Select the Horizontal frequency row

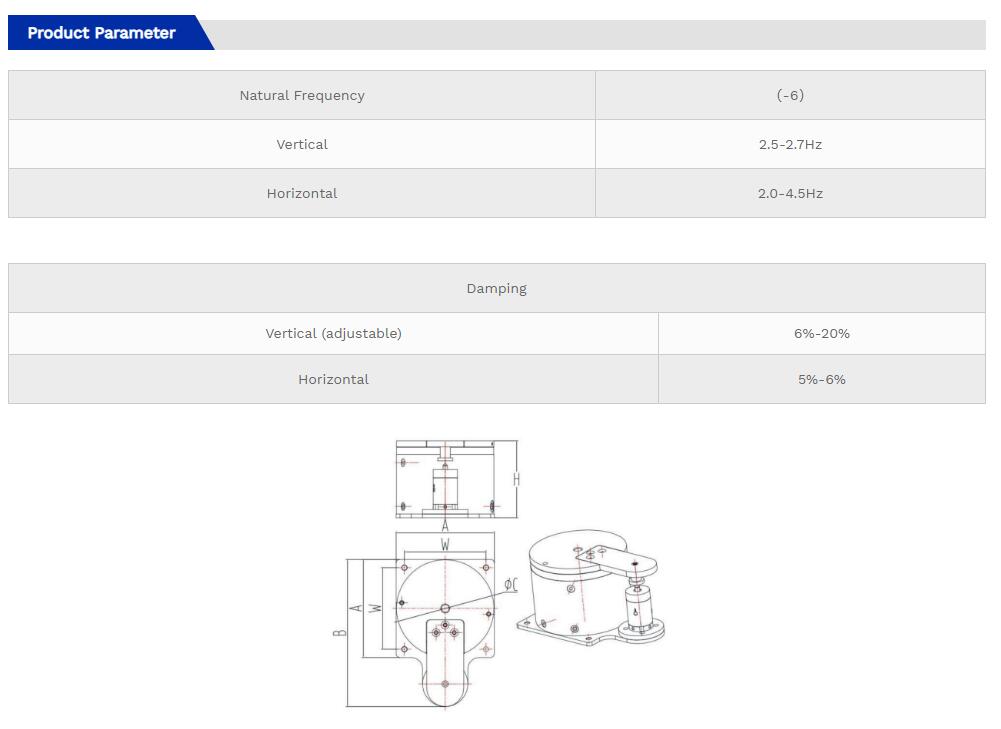[x=301, y=193]
